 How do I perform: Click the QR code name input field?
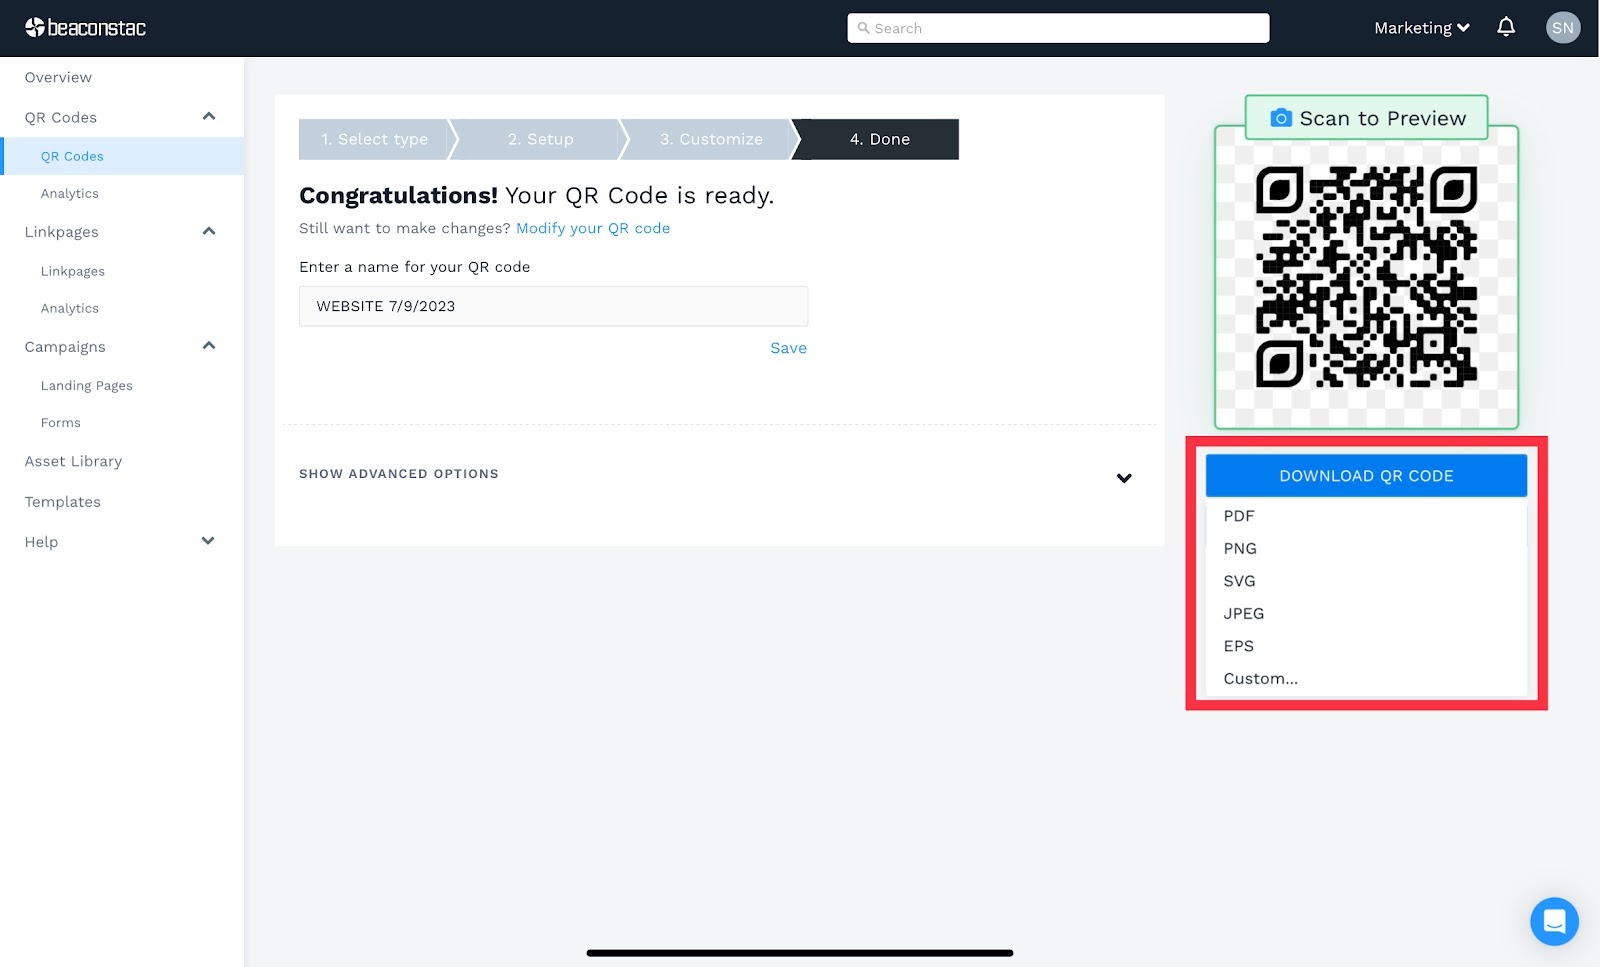pyautogui.click(x=553, y=306)
